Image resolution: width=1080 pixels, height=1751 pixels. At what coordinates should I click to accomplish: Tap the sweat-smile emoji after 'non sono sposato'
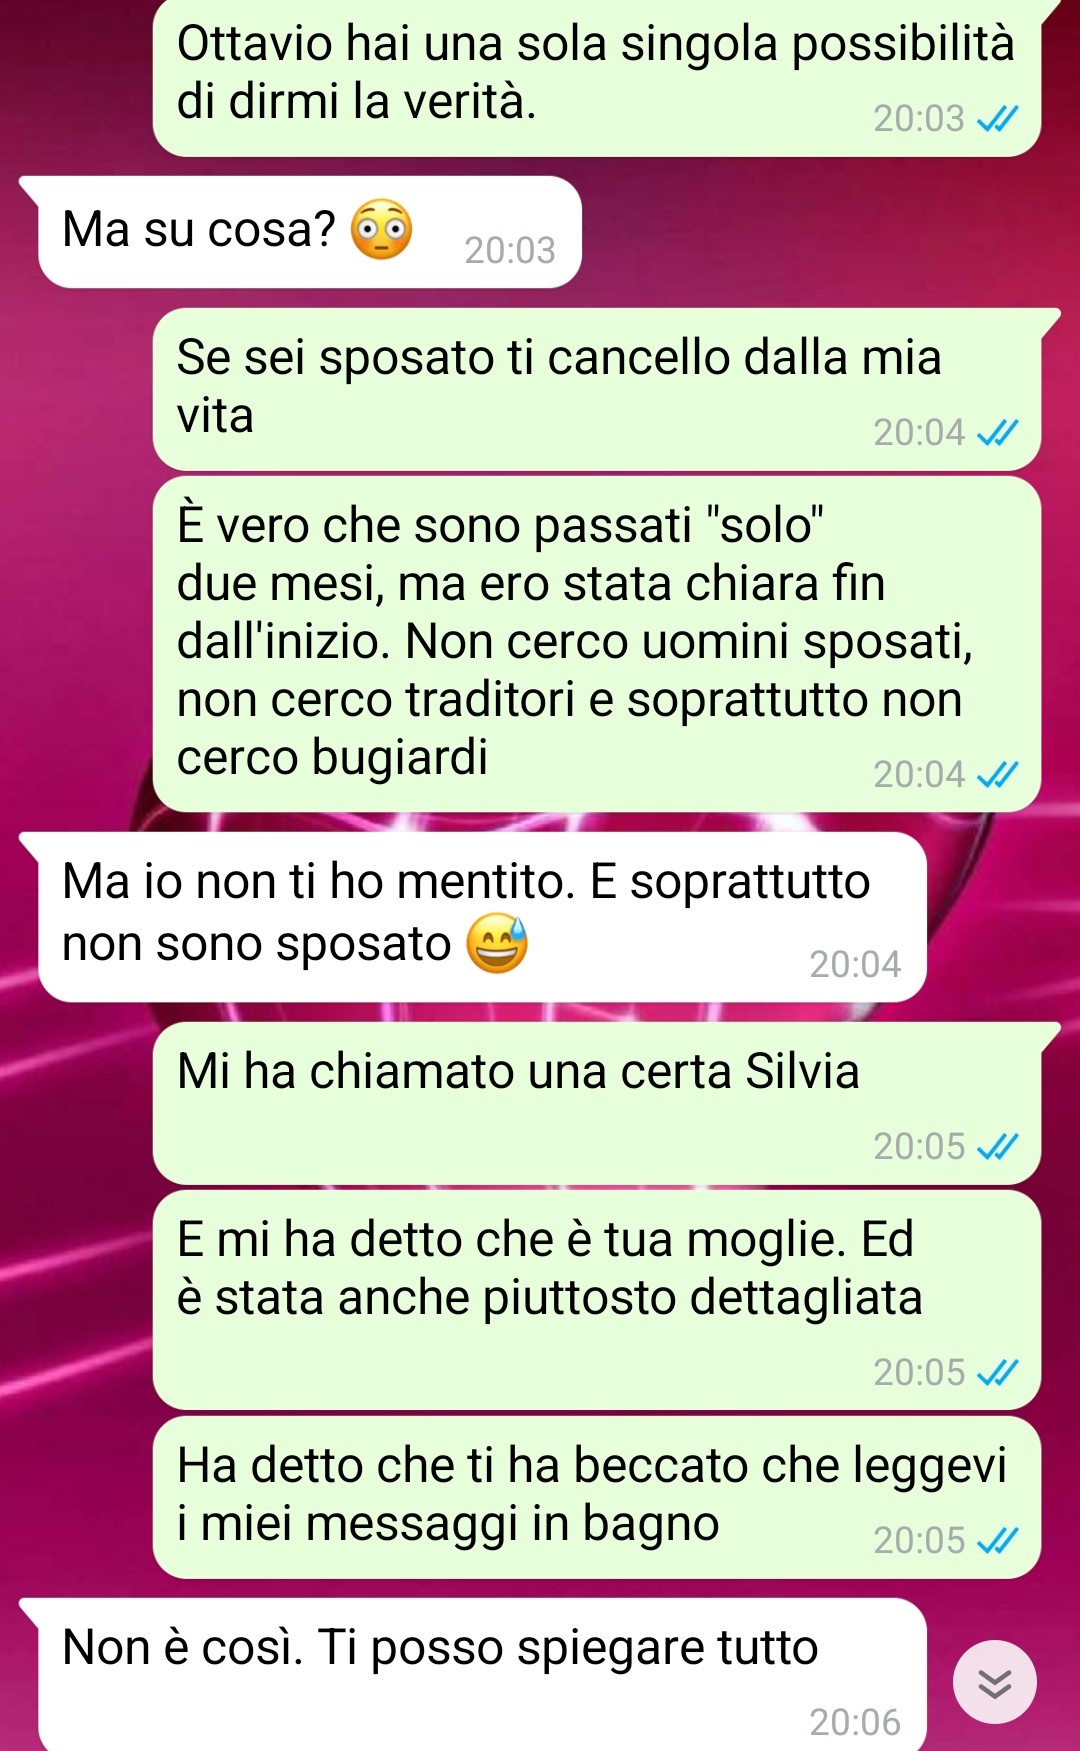(497, 943)
